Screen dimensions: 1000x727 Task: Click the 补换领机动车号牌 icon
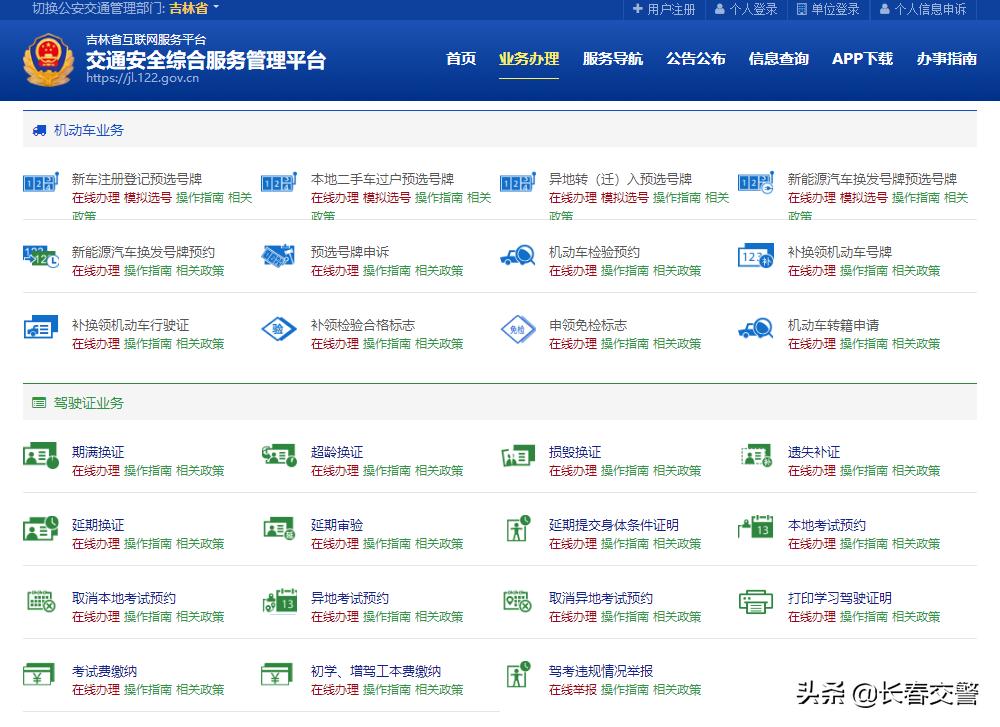pos(756,256)
